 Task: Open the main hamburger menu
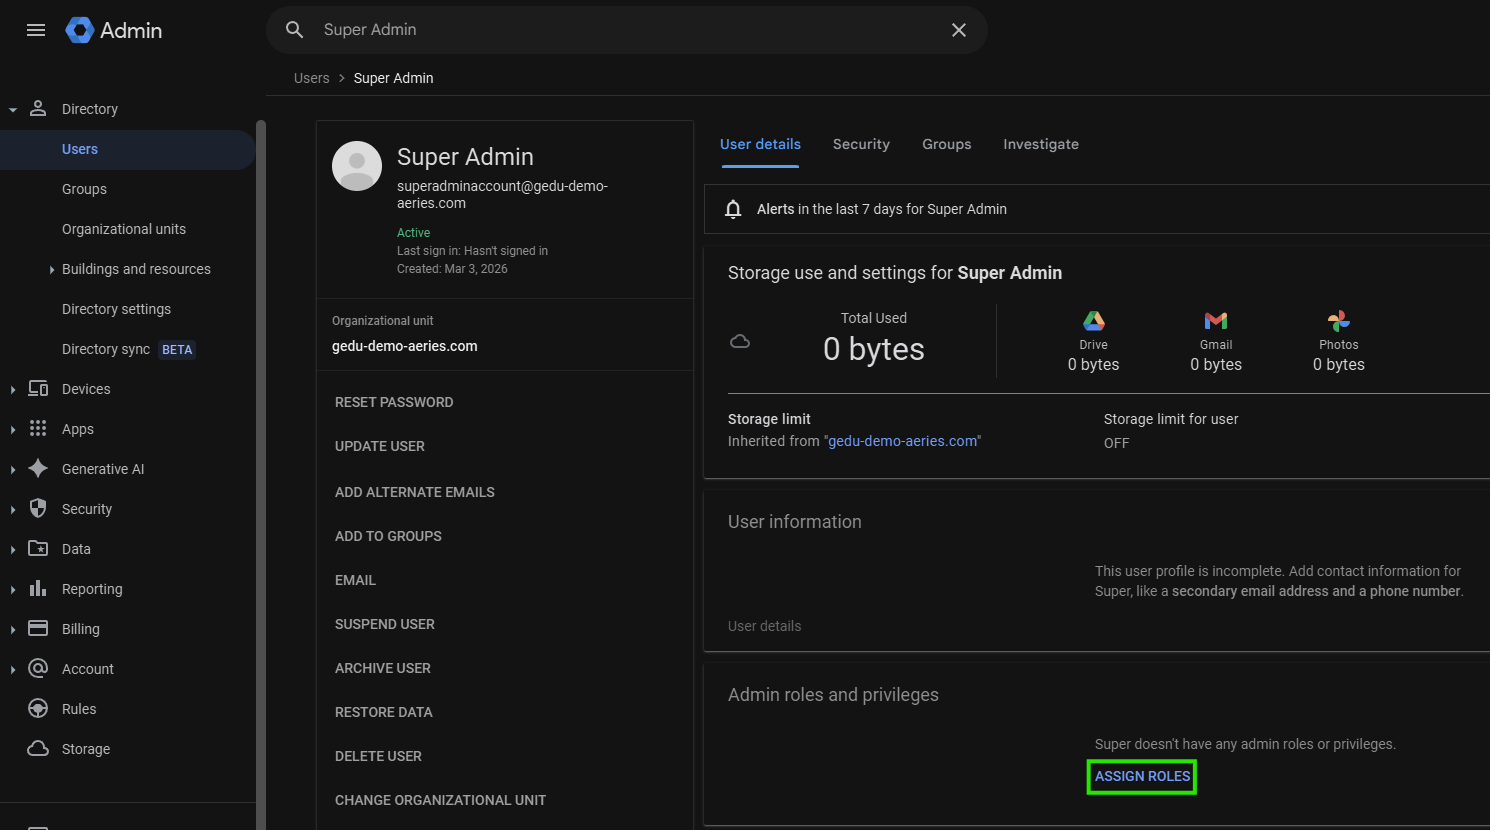36,30
